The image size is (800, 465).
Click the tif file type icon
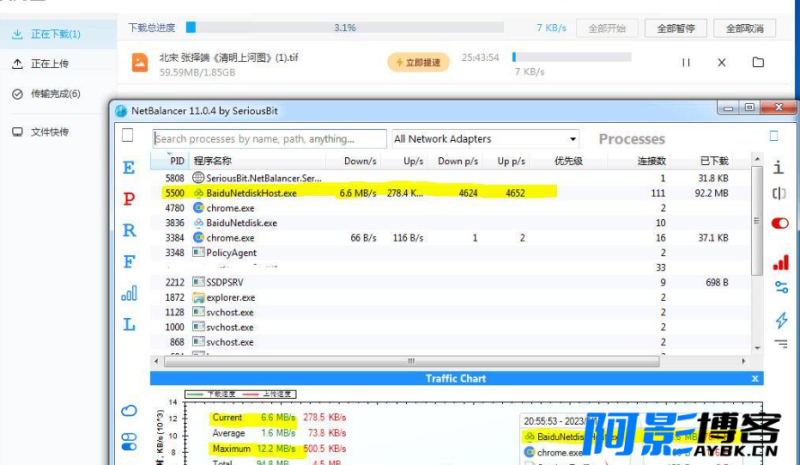point(140,63)
